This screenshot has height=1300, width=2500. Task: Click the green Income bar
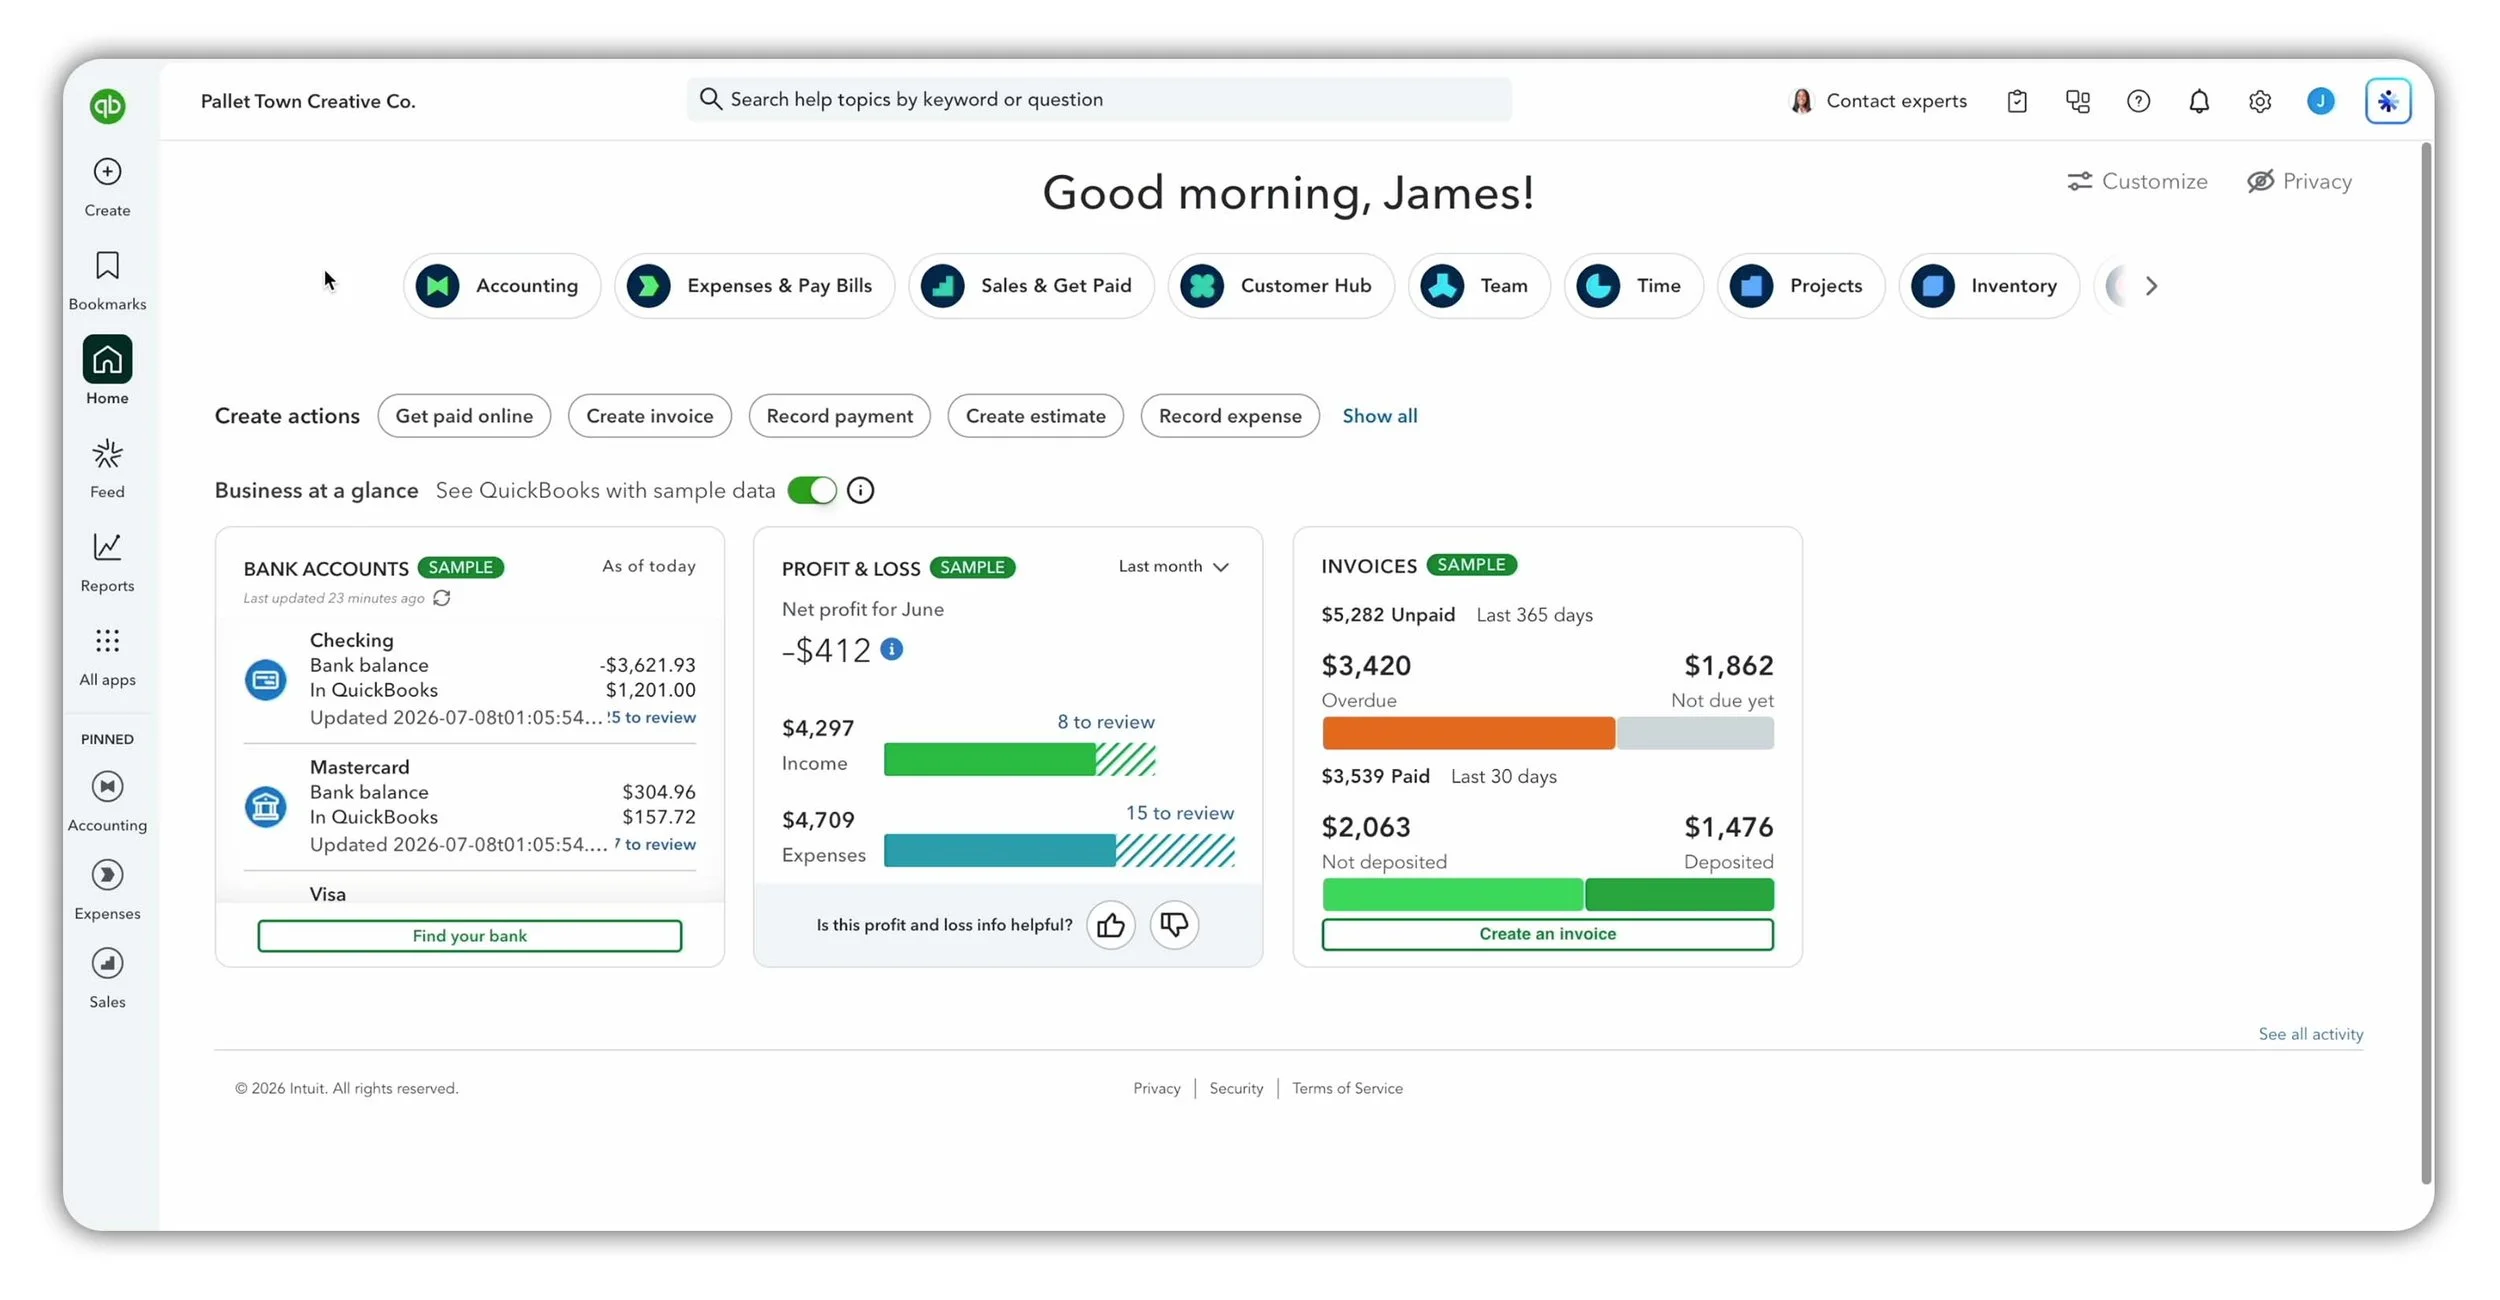point(989,760)
